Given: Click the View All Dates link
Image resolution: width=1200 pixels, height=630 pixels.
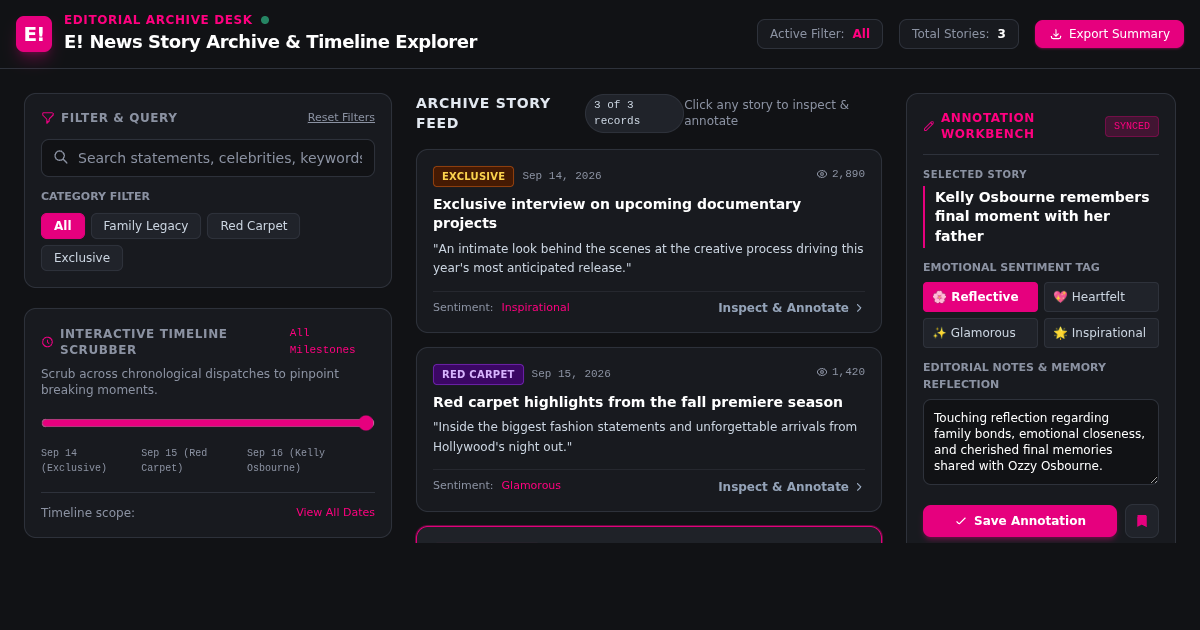Looking at the screenshot, I should (335, 512).
